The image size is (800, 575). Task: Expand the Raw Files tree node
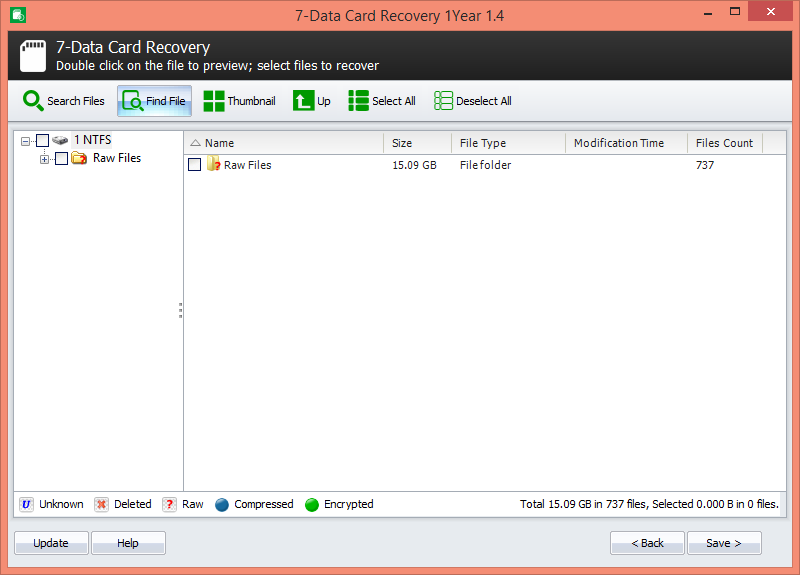[x=44, y=160]
